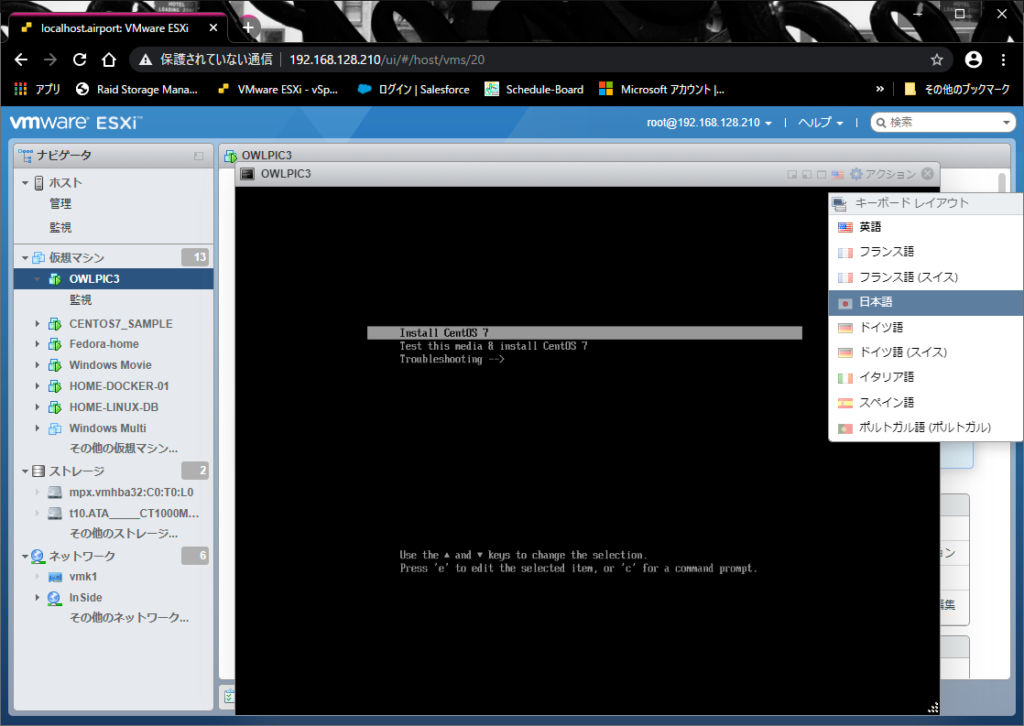1024x726 pixels.
Task: Open the Chrome three-dot menu
Action: (1004, 60)
